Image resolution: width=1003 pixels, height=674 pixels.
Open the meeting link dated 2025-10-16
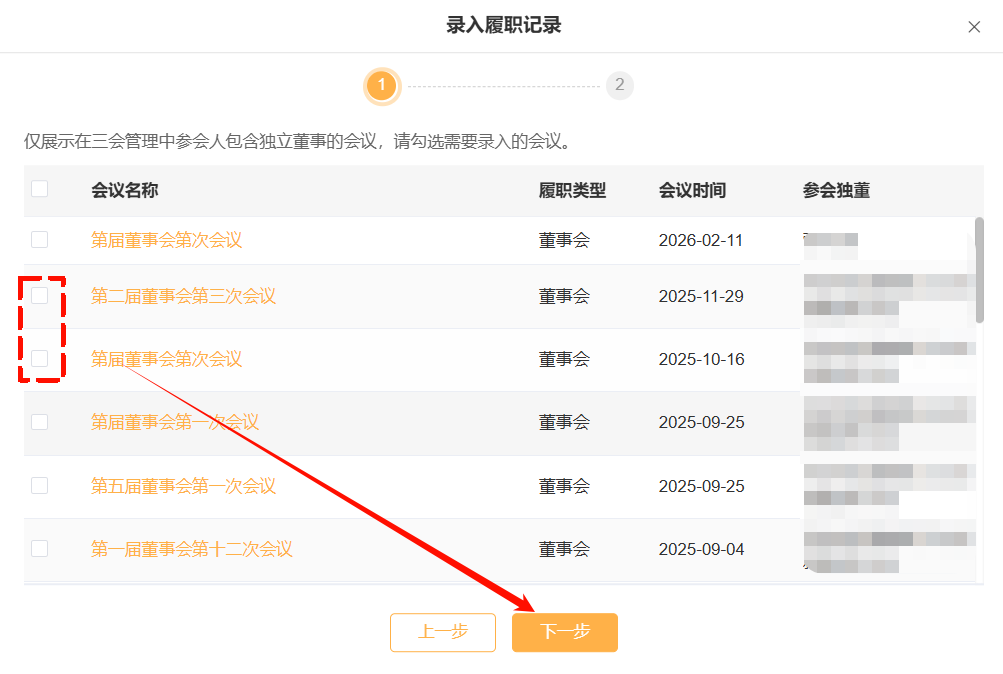pos(166,359)
